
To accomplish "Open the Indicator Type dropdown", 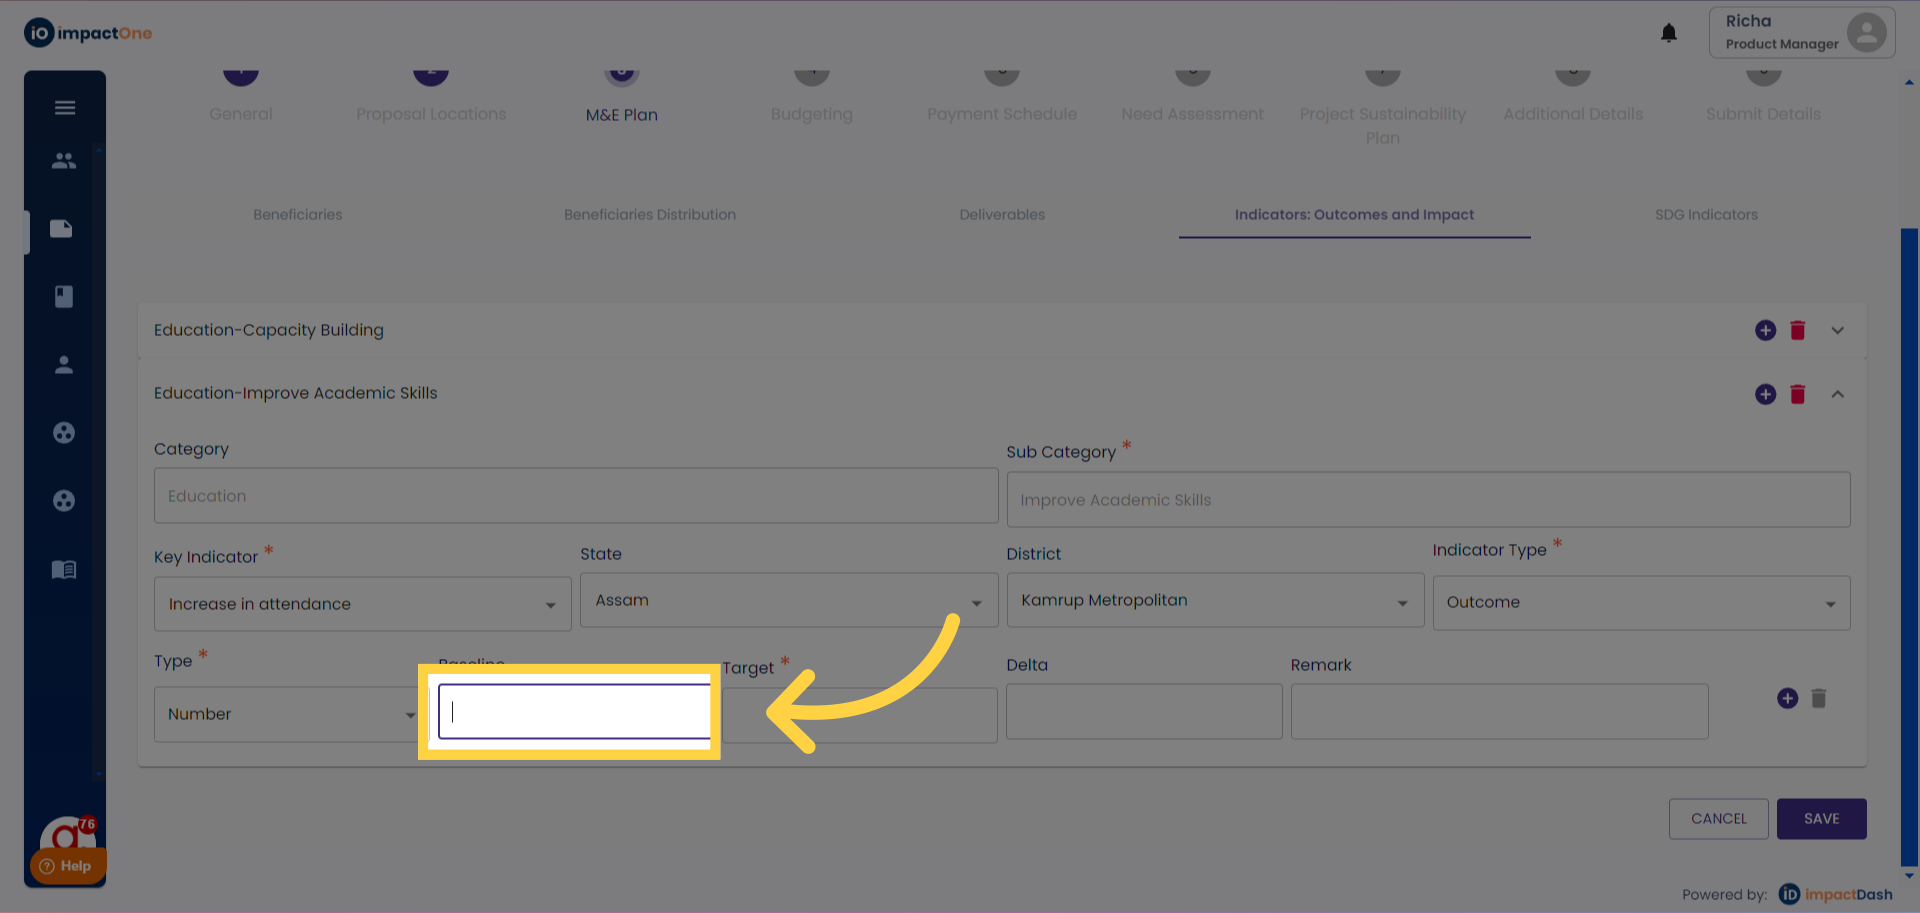I will [1640, 602].
